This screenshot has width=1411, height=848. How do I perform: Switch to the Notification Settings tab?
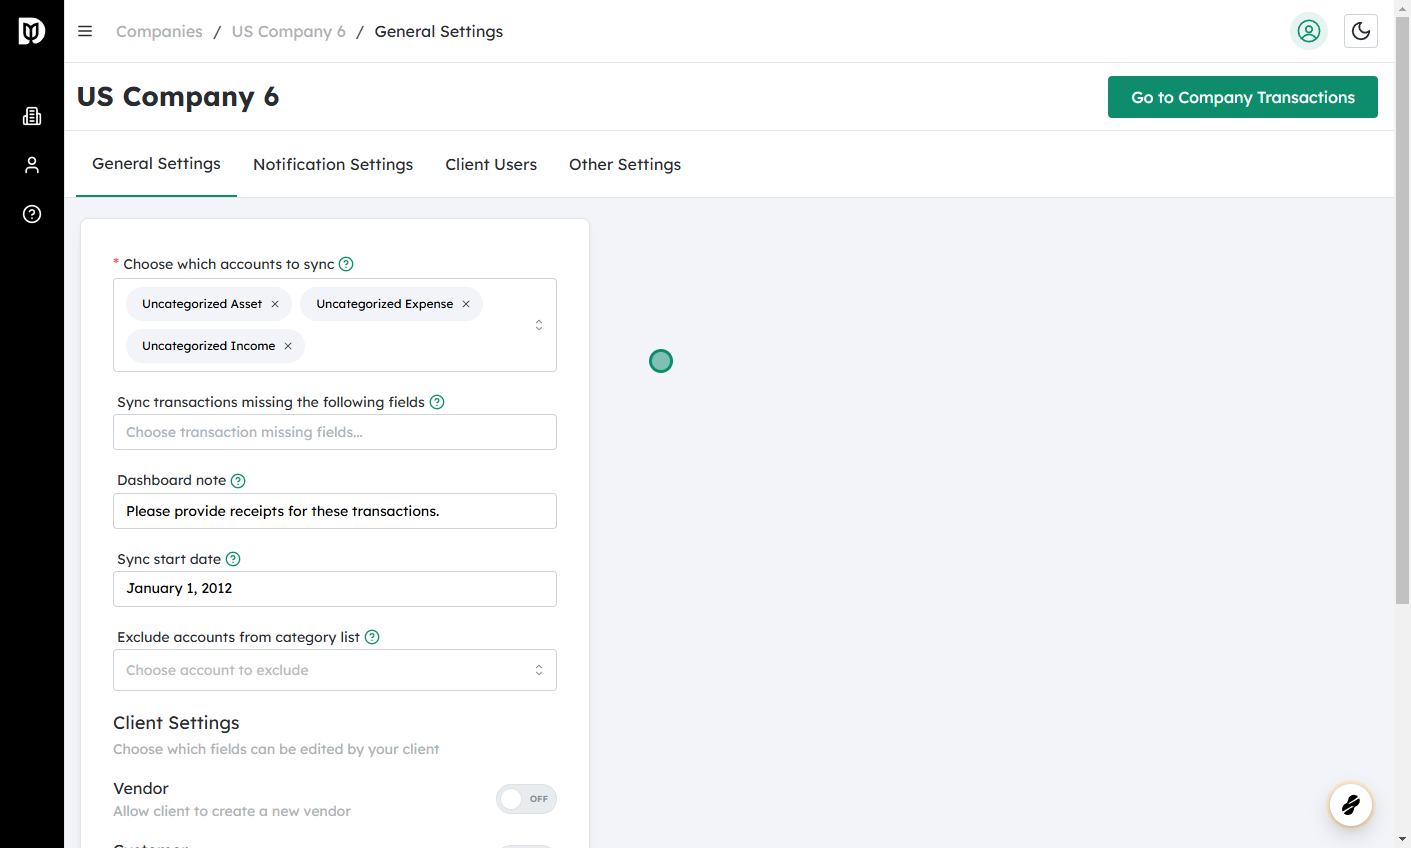[x=333, y=164]
